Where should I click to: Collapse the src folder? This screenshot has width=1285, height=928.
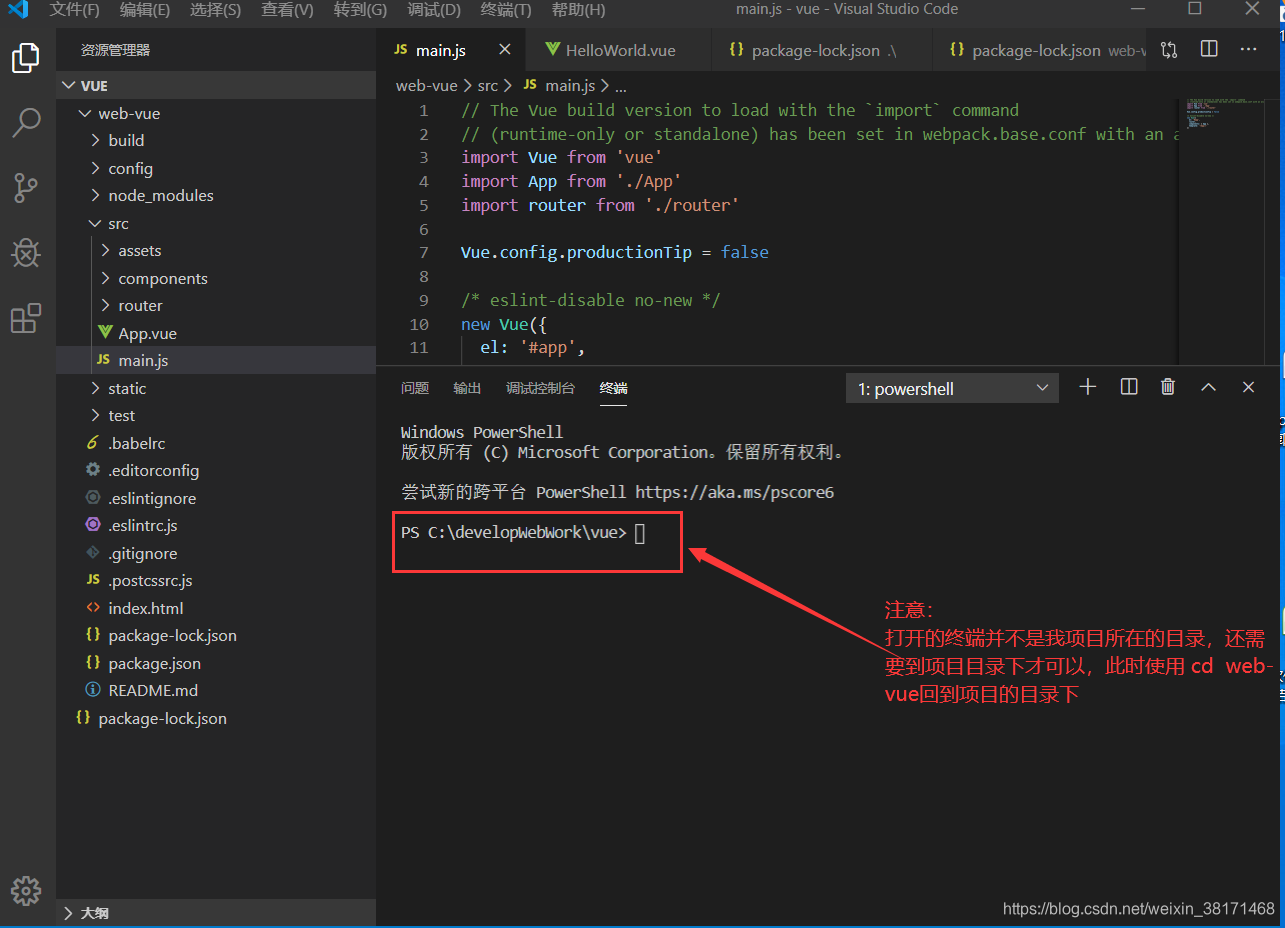pyautogui.click(x=216, y=223)
